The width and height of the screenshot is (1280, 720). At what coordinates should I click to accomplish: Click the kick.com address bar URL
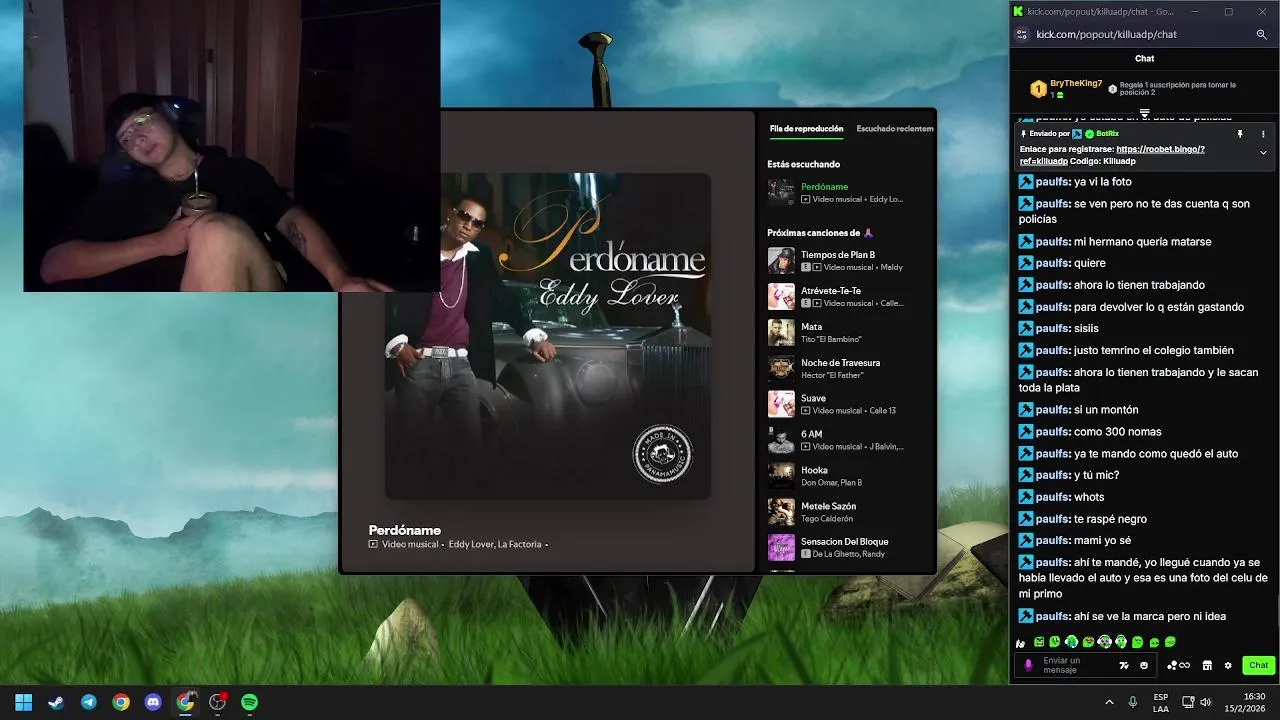pyautogui.click(x=1106, y=34)
